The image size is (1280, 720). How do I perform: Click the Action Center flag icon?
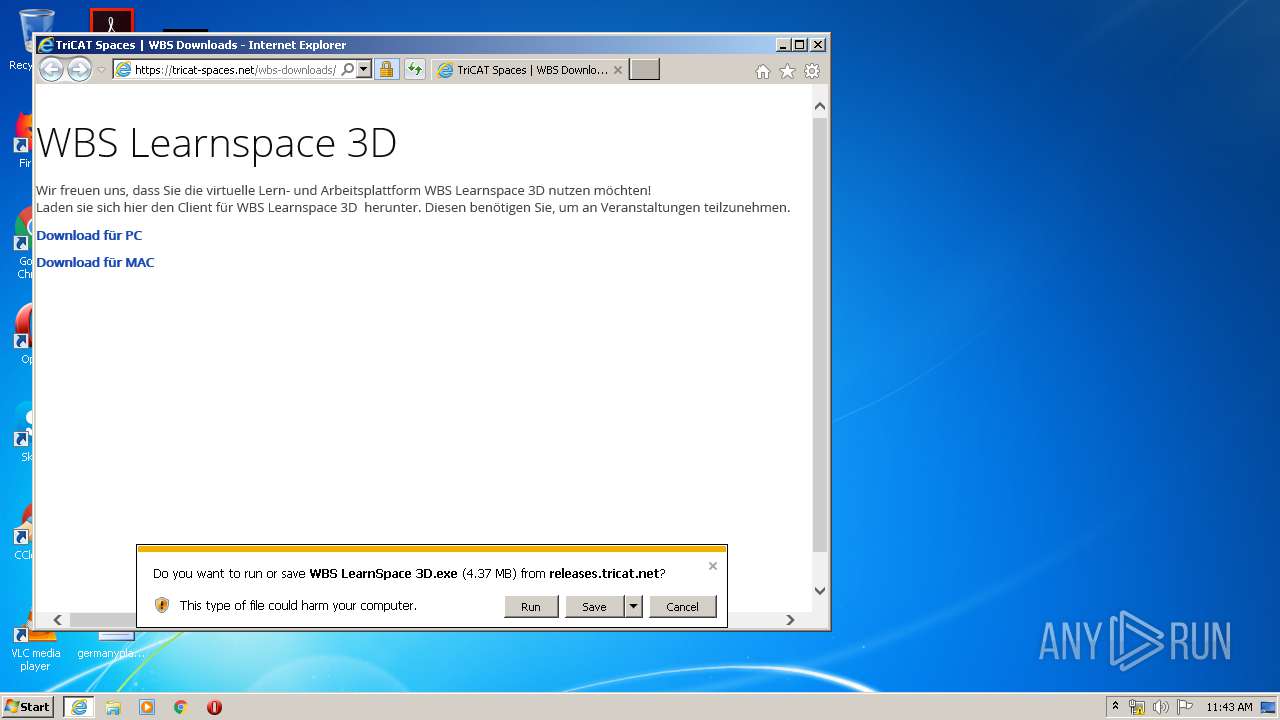pyautogui.click(x=1185, y=707)
